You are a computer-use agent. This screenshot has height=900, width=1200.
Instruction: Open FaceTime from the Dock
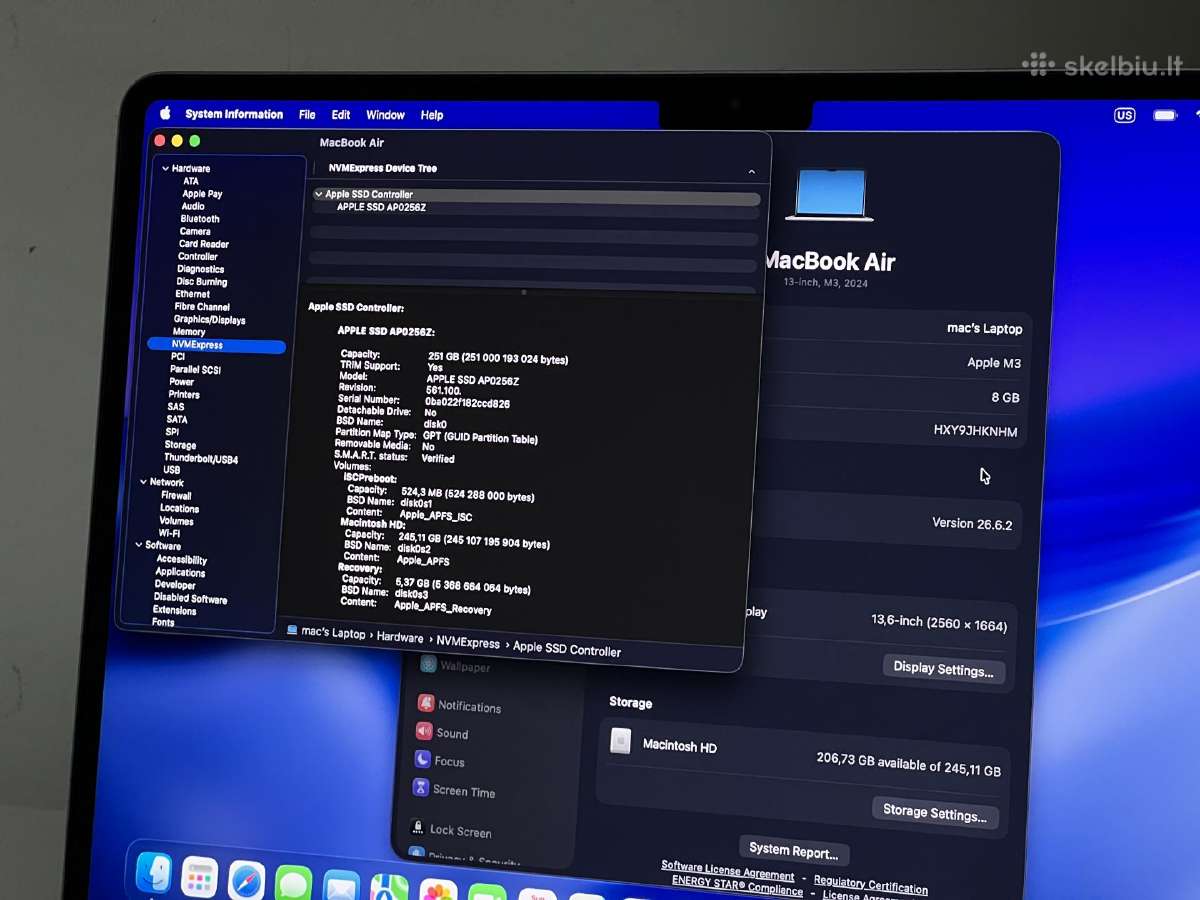487,892
